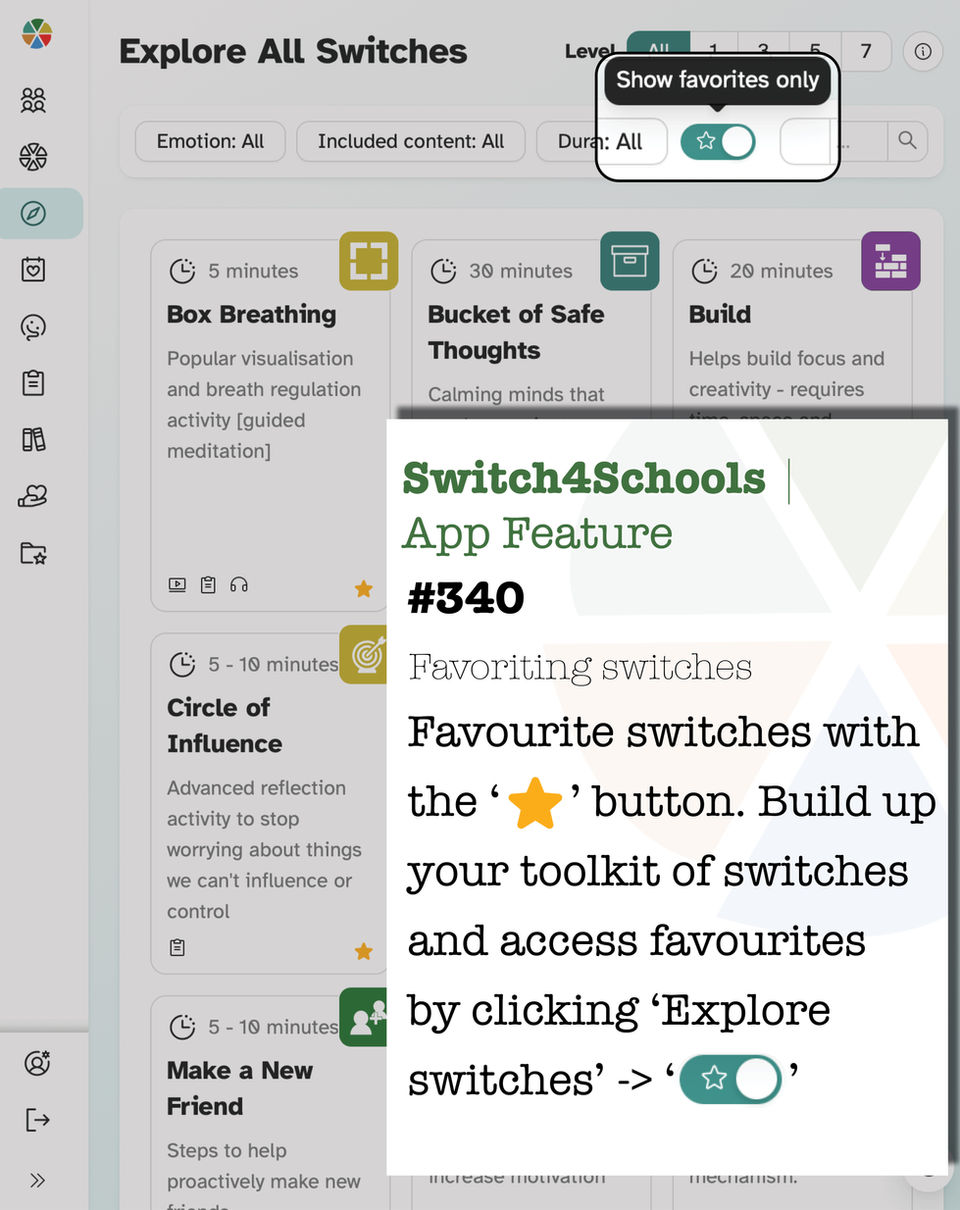
Task: Open the Emotion: All filter dropdown
Action: [210, 142]
